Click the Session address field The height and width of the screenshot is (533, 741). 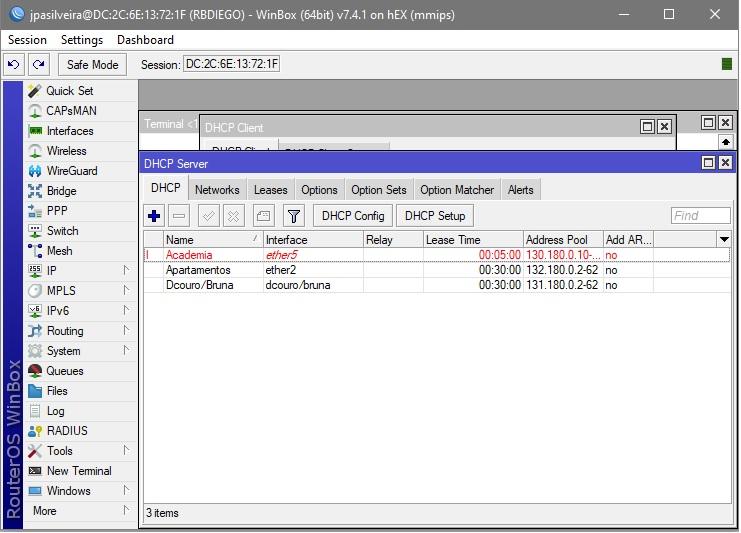click(232, 64)
